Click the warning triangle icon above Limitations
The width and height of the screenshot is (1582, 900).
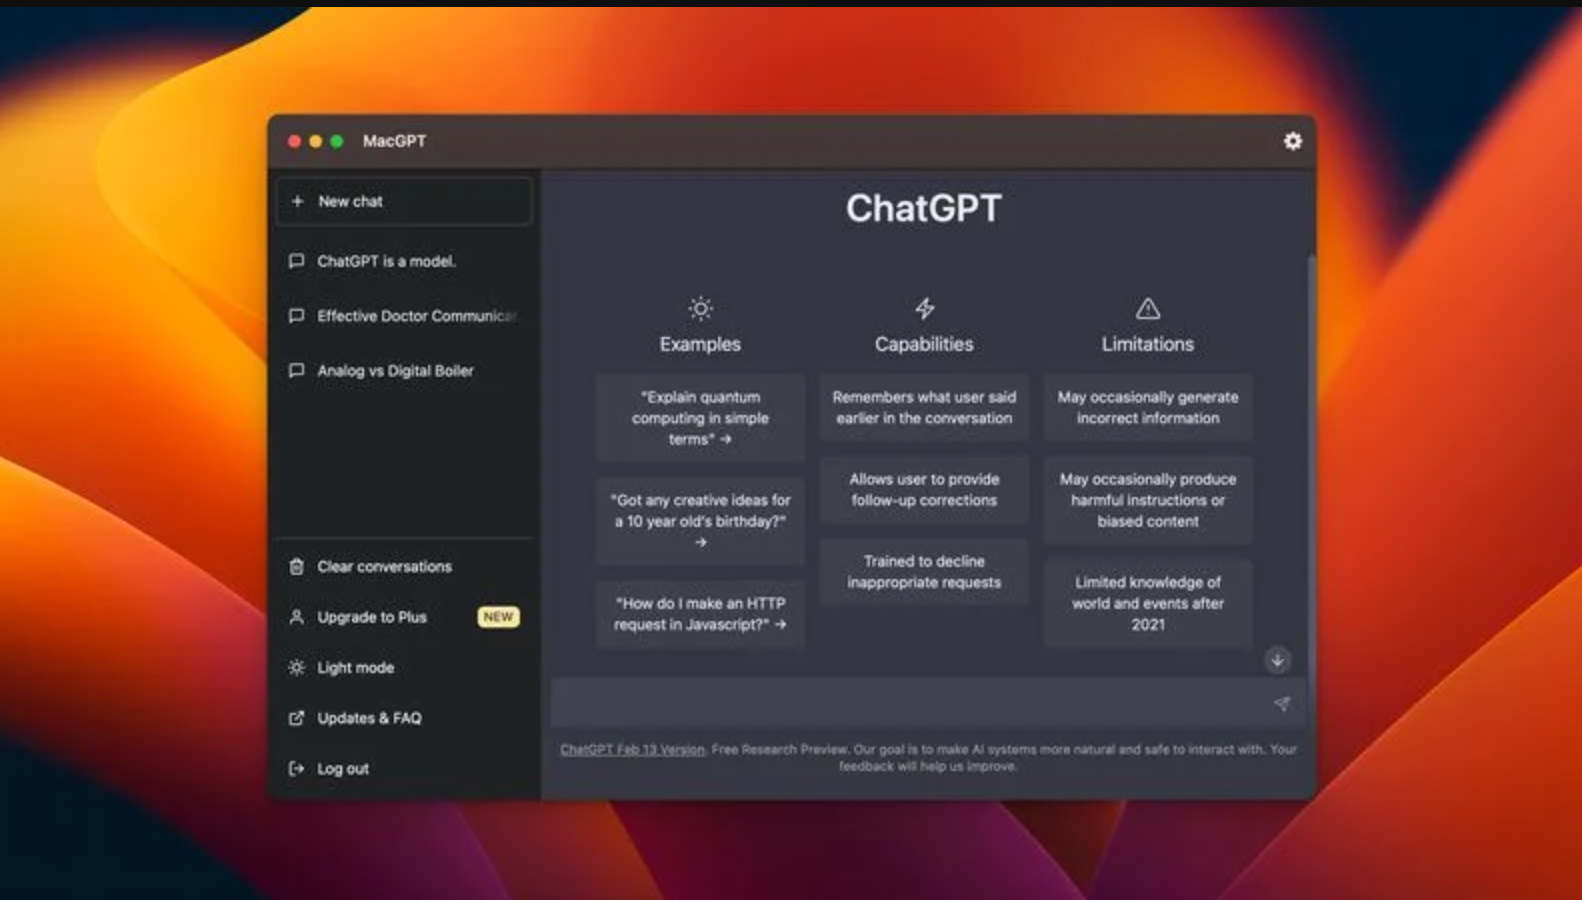pos(1148,308)
